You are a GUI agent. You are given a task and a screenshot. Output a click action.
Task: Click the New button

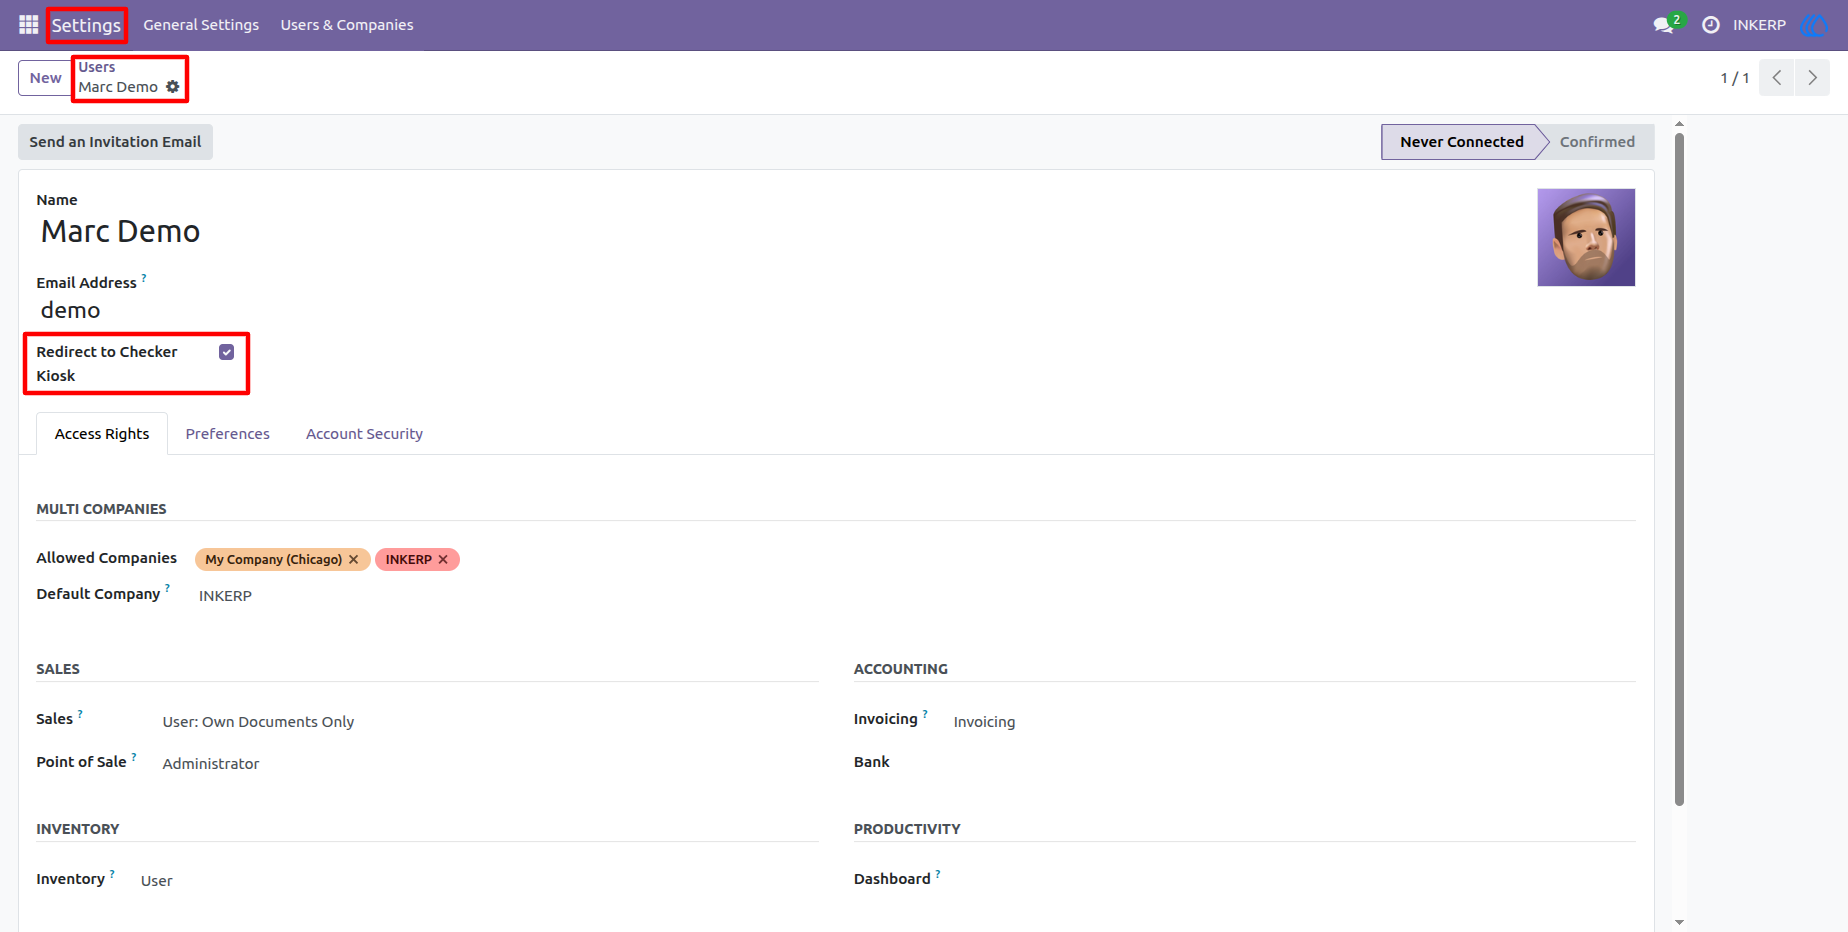[45, 78]
